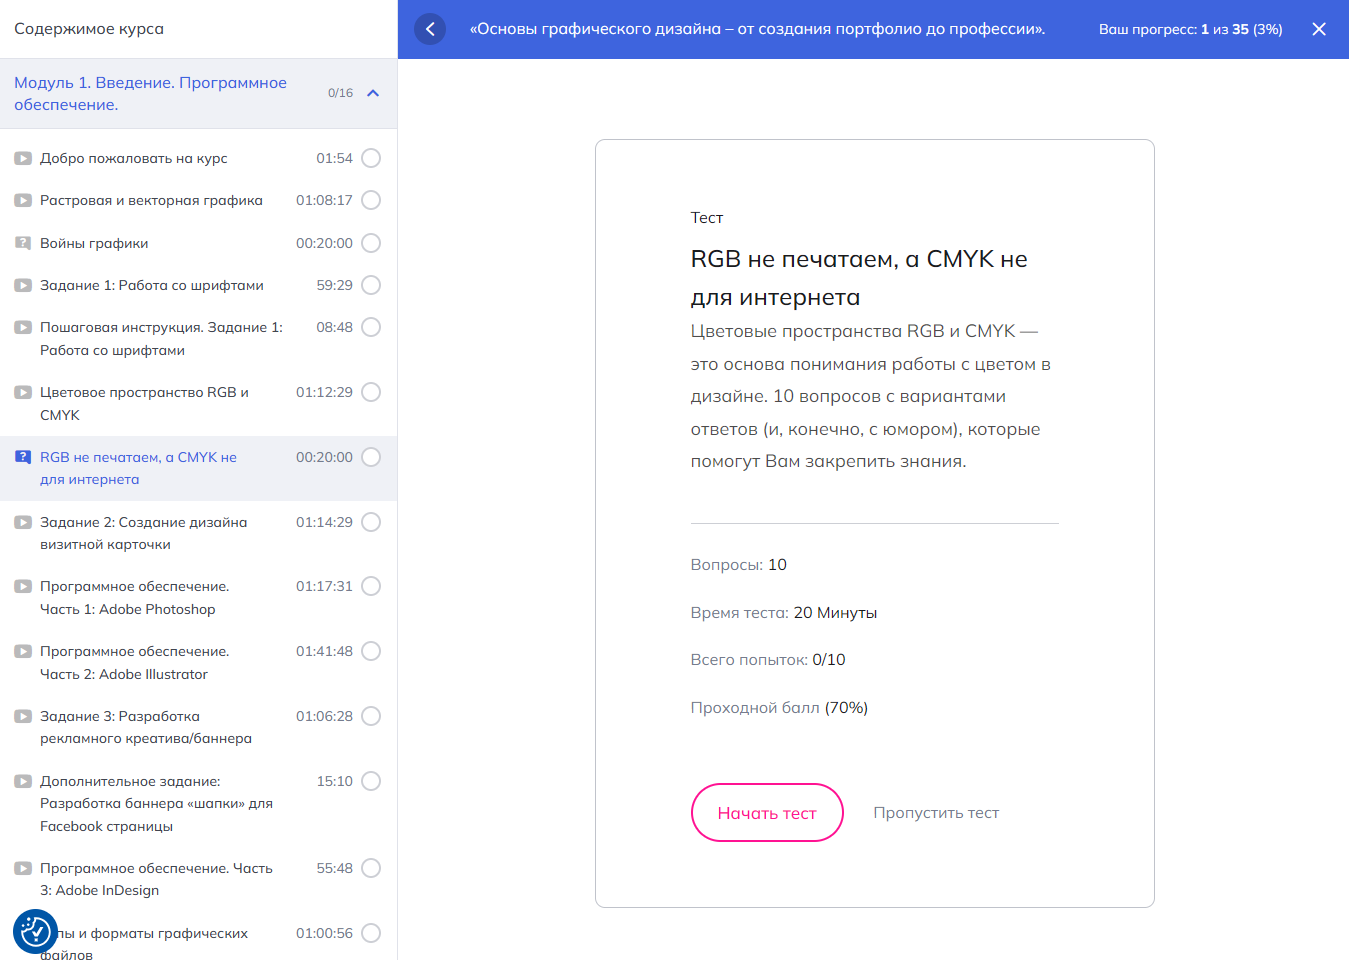Click the video icon for 'Задание 3' lesson
1349x960 pixels.
point(23,716)
